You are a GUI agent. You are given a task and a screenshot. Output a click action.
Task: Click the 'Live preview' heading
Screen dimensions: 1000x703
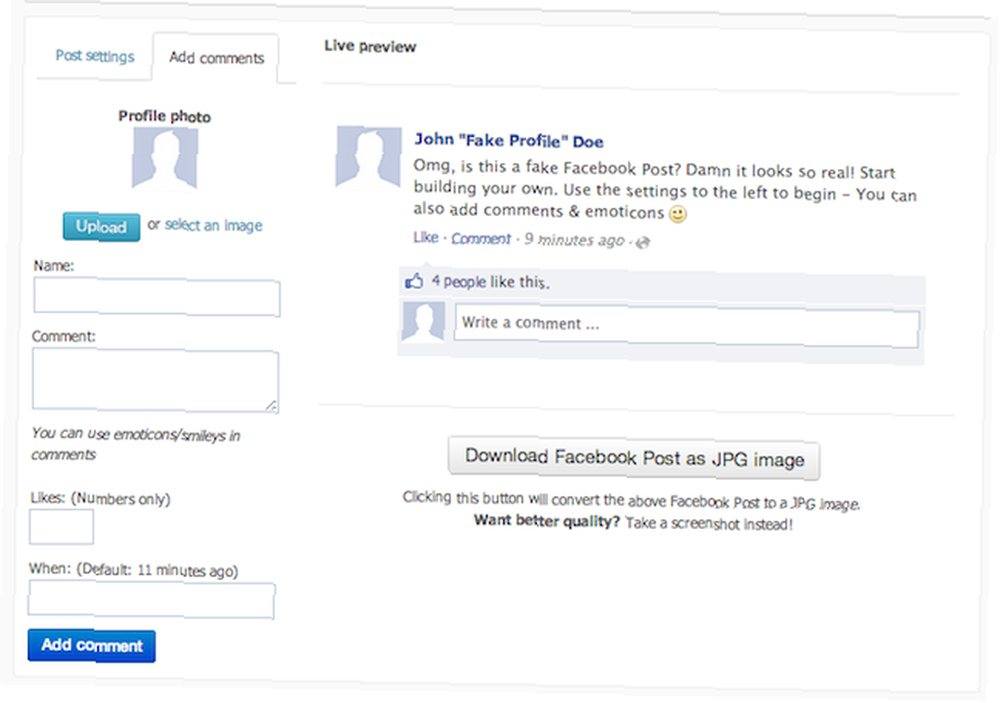click(370, 46)
